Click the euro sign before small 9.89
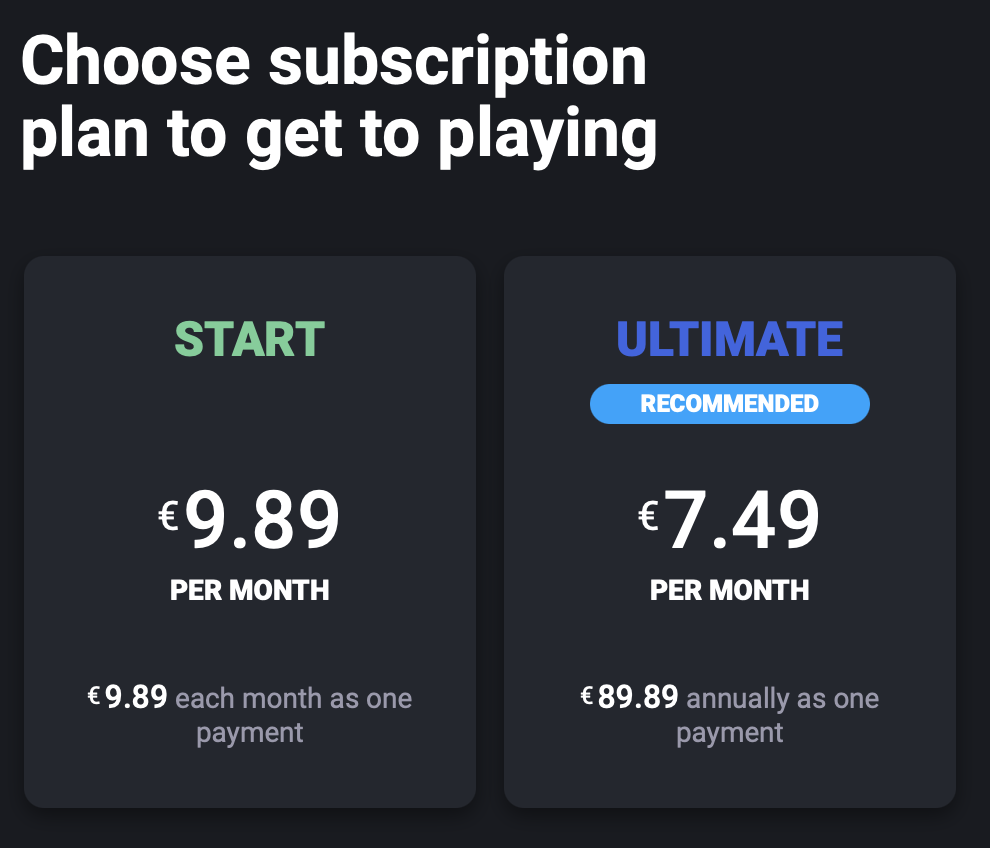 pos(94,696)
